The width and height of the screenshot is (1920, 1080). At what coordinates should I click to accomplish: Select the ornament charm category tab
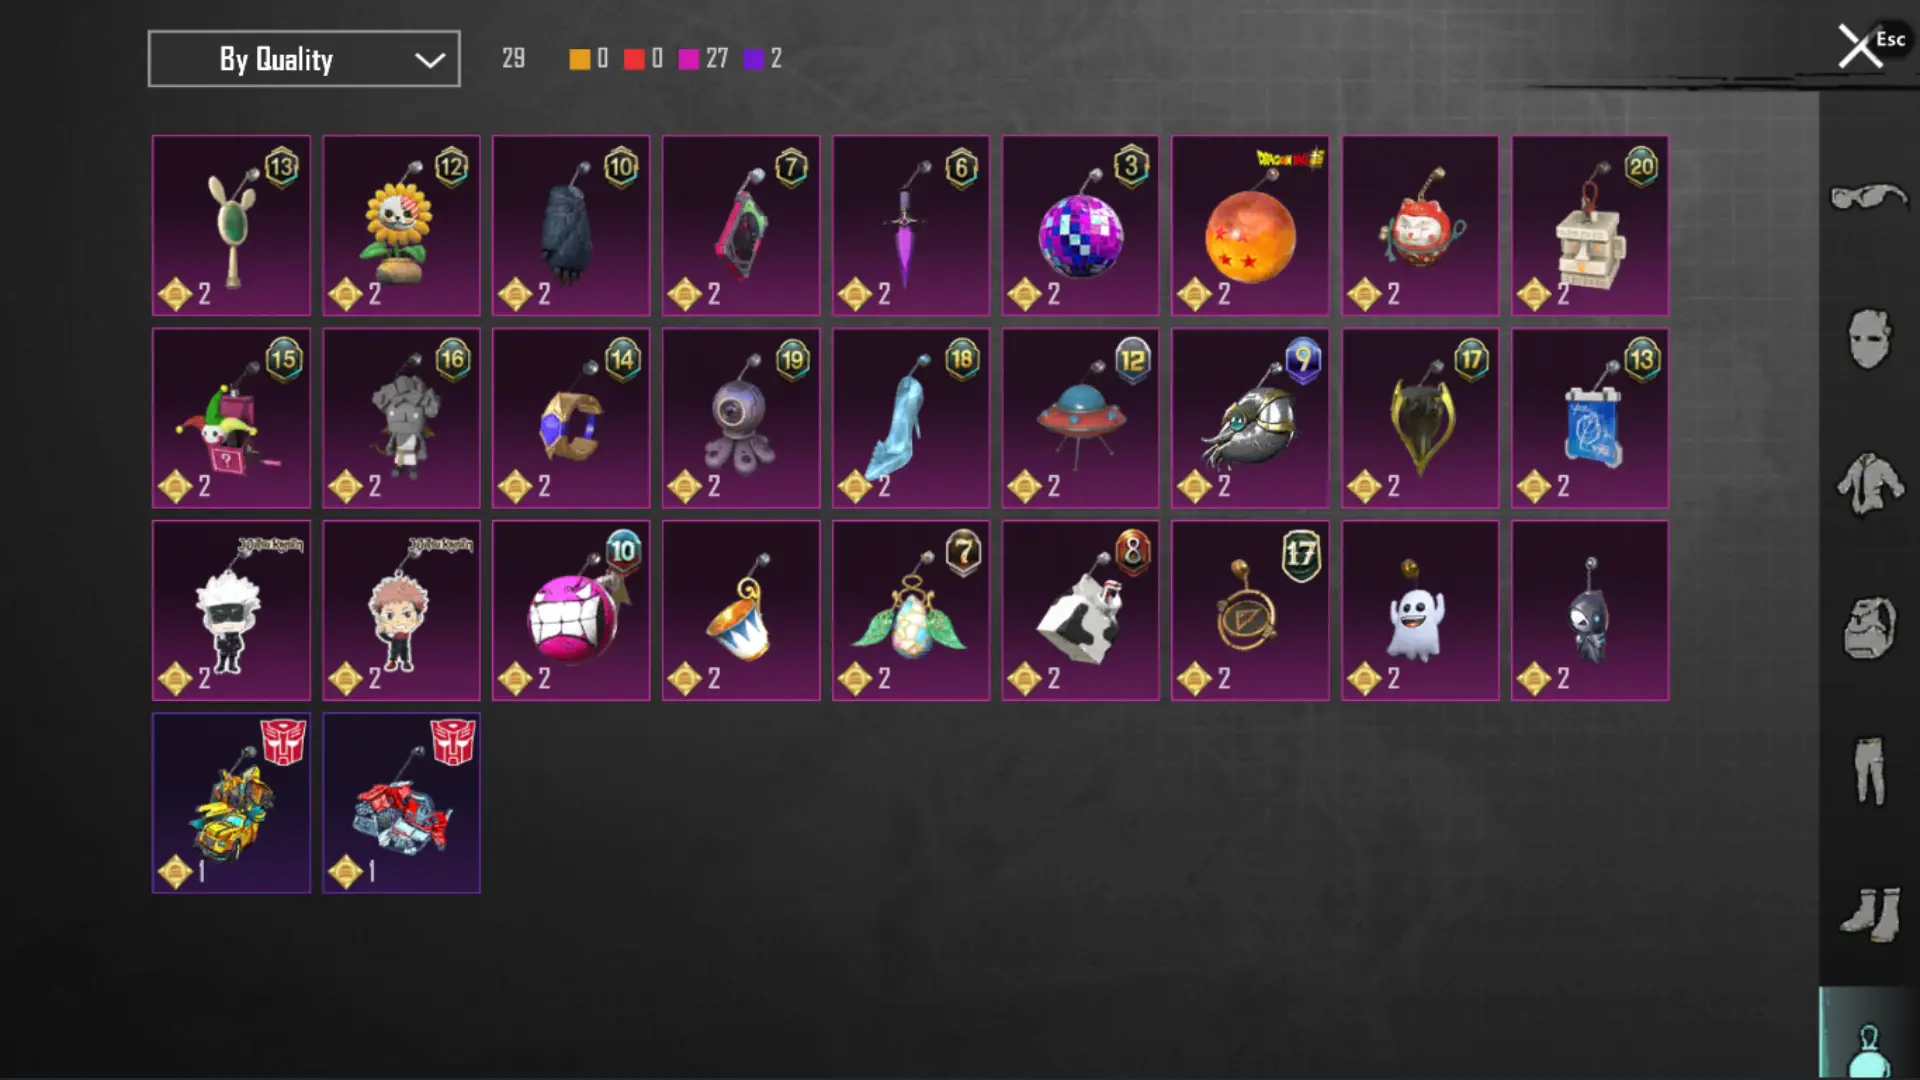pyautogui.click(x=1869, y=1034)
